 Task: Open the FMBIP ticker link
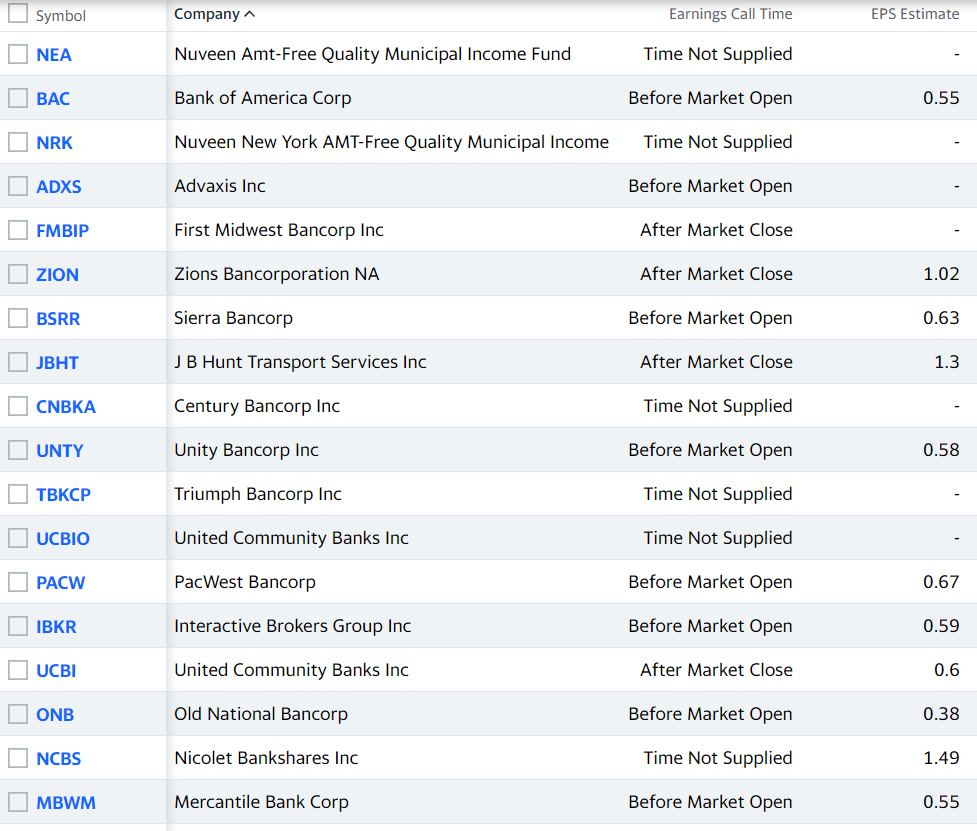click(62, 230)
